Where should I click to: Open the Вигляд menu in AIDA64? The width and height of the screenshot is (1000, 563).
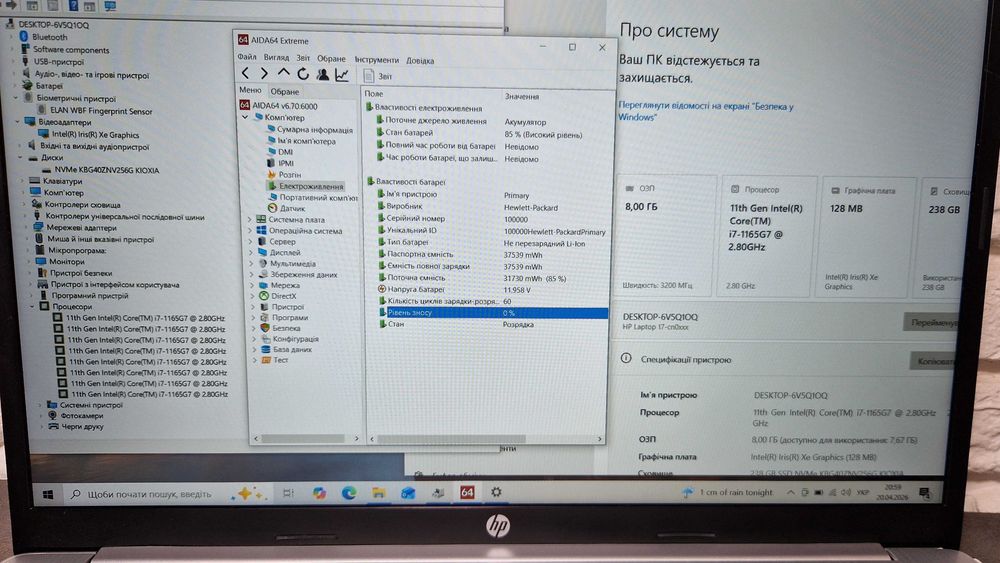pyautogui.click(x=276, y=57)
